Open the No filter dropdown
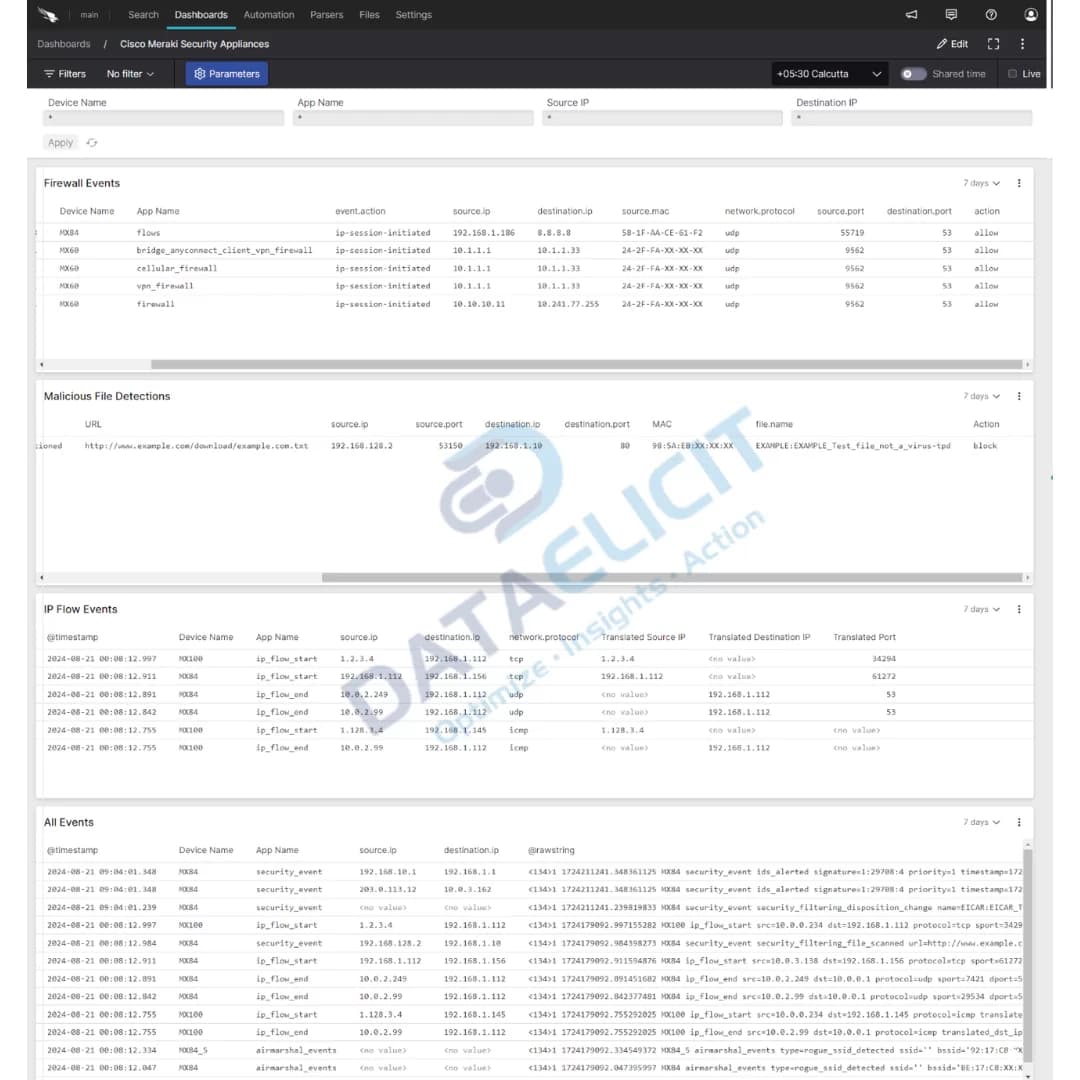This screenshot has width=1080, height=1080. [129, 73]
